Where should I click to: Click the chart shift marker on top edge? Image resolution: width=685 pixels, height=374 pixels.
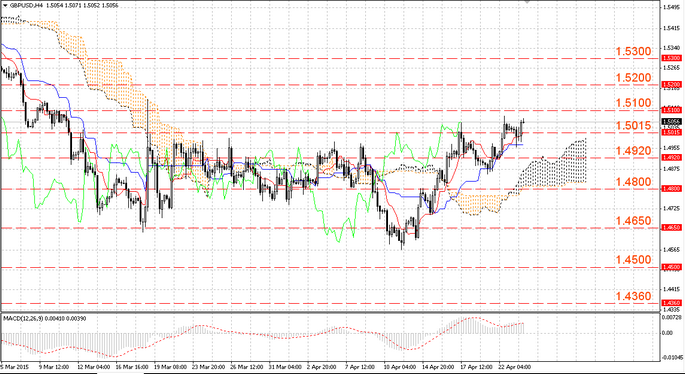(527, 2)
